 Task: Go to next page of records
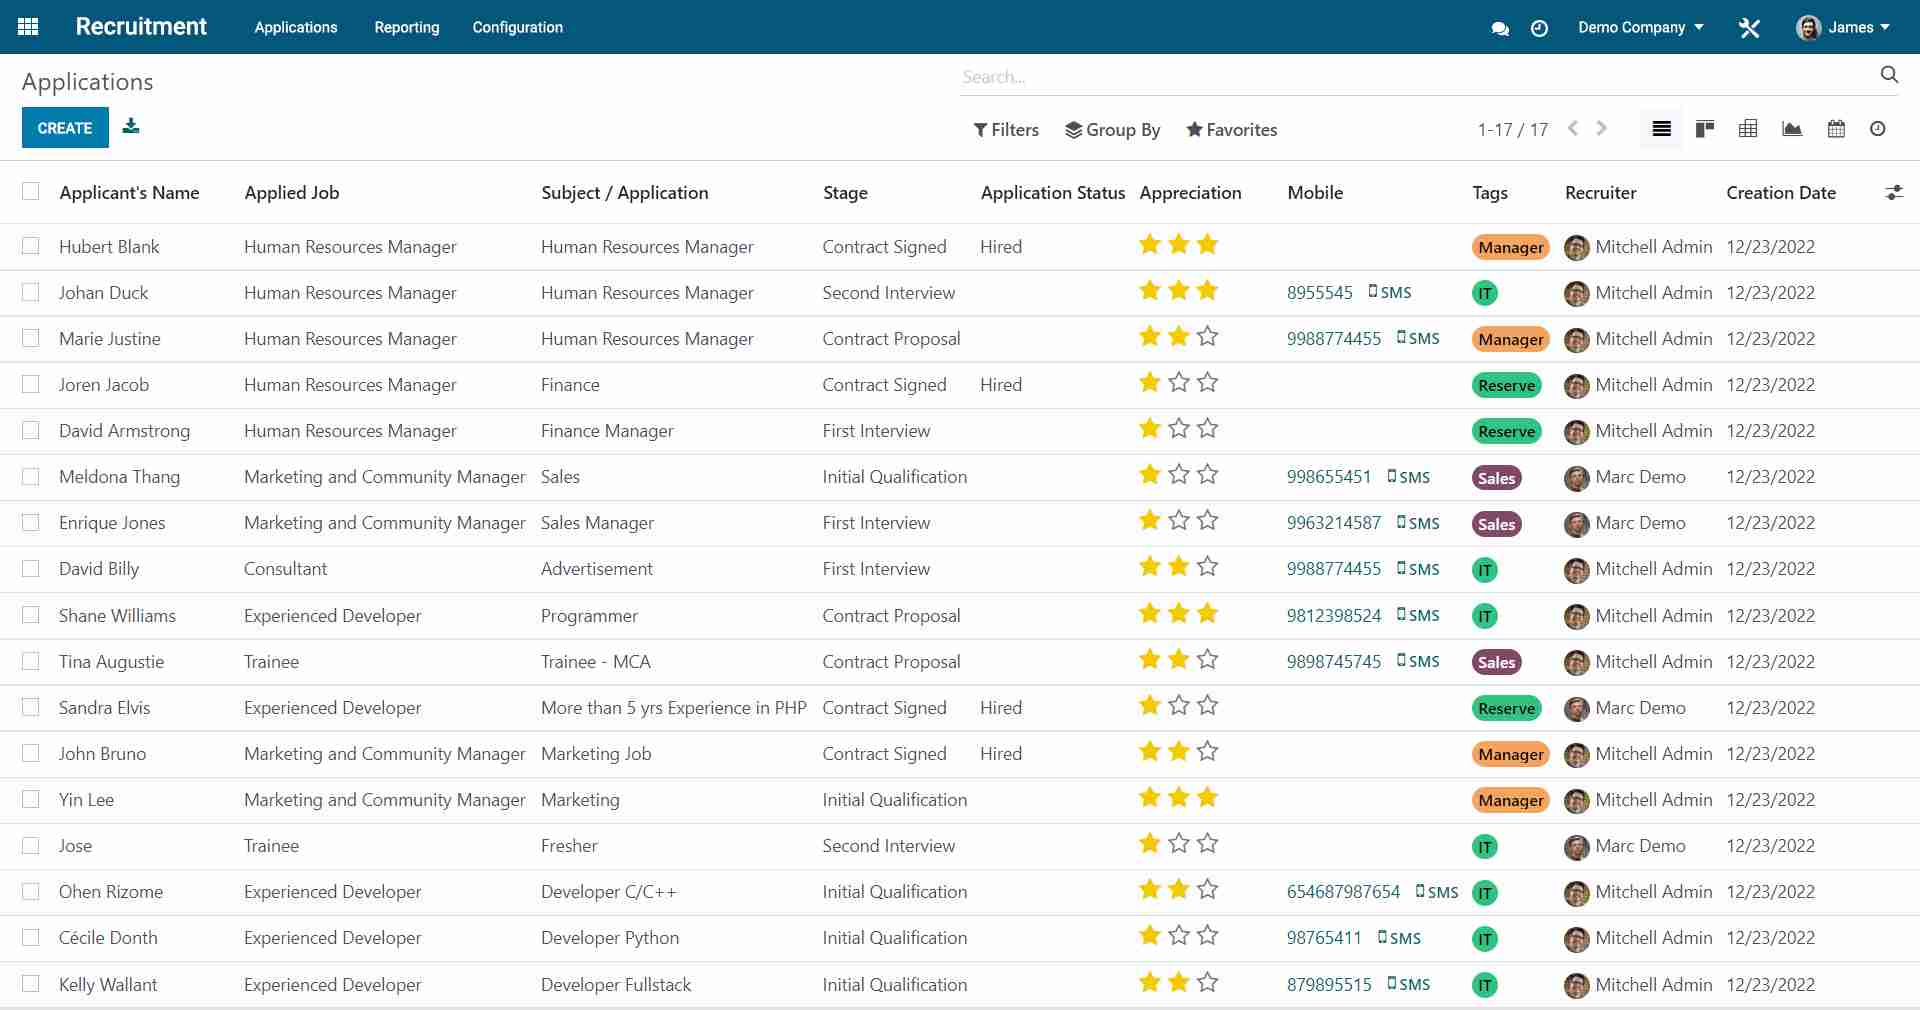click(1601, 128)
